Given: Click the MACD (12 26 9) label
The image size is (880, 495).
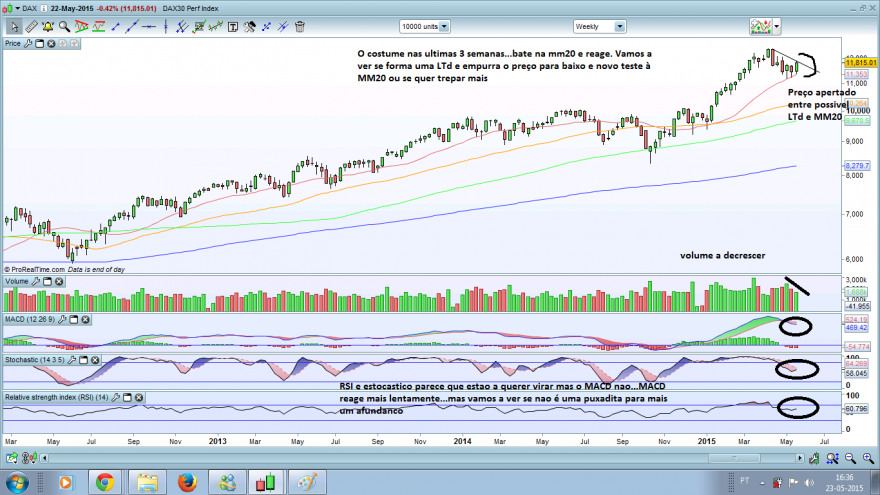Looking at the screenshot, I should pos(30,319).
